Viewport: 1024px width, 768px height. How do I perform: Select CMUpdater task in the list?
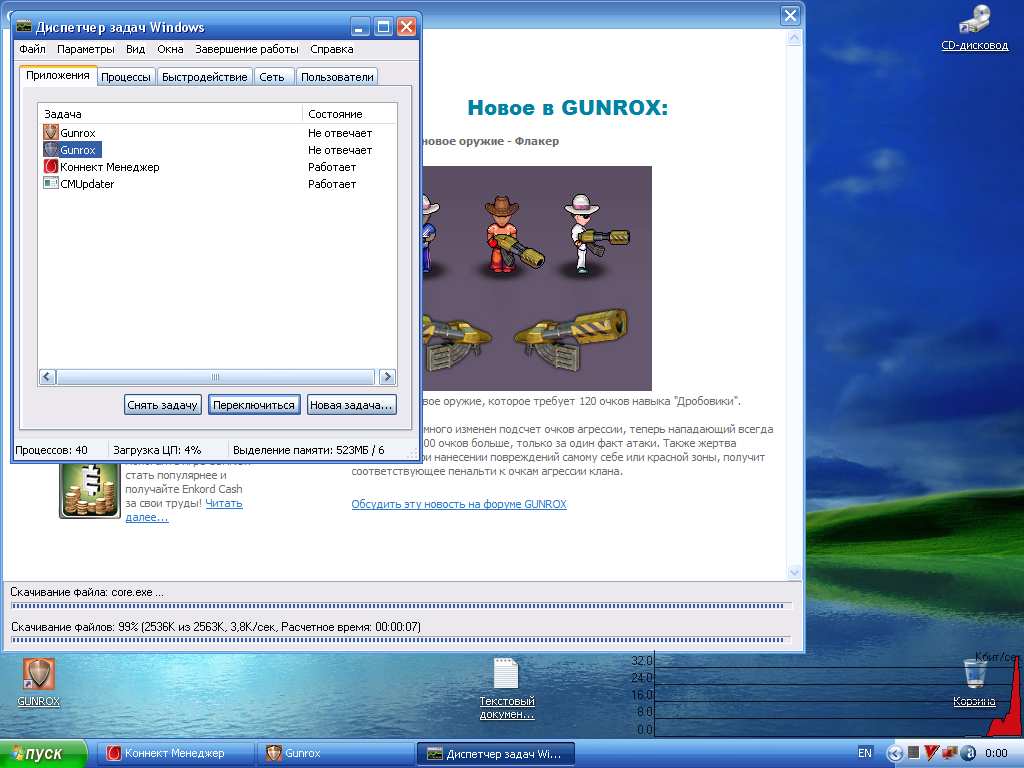click(87, 184)
